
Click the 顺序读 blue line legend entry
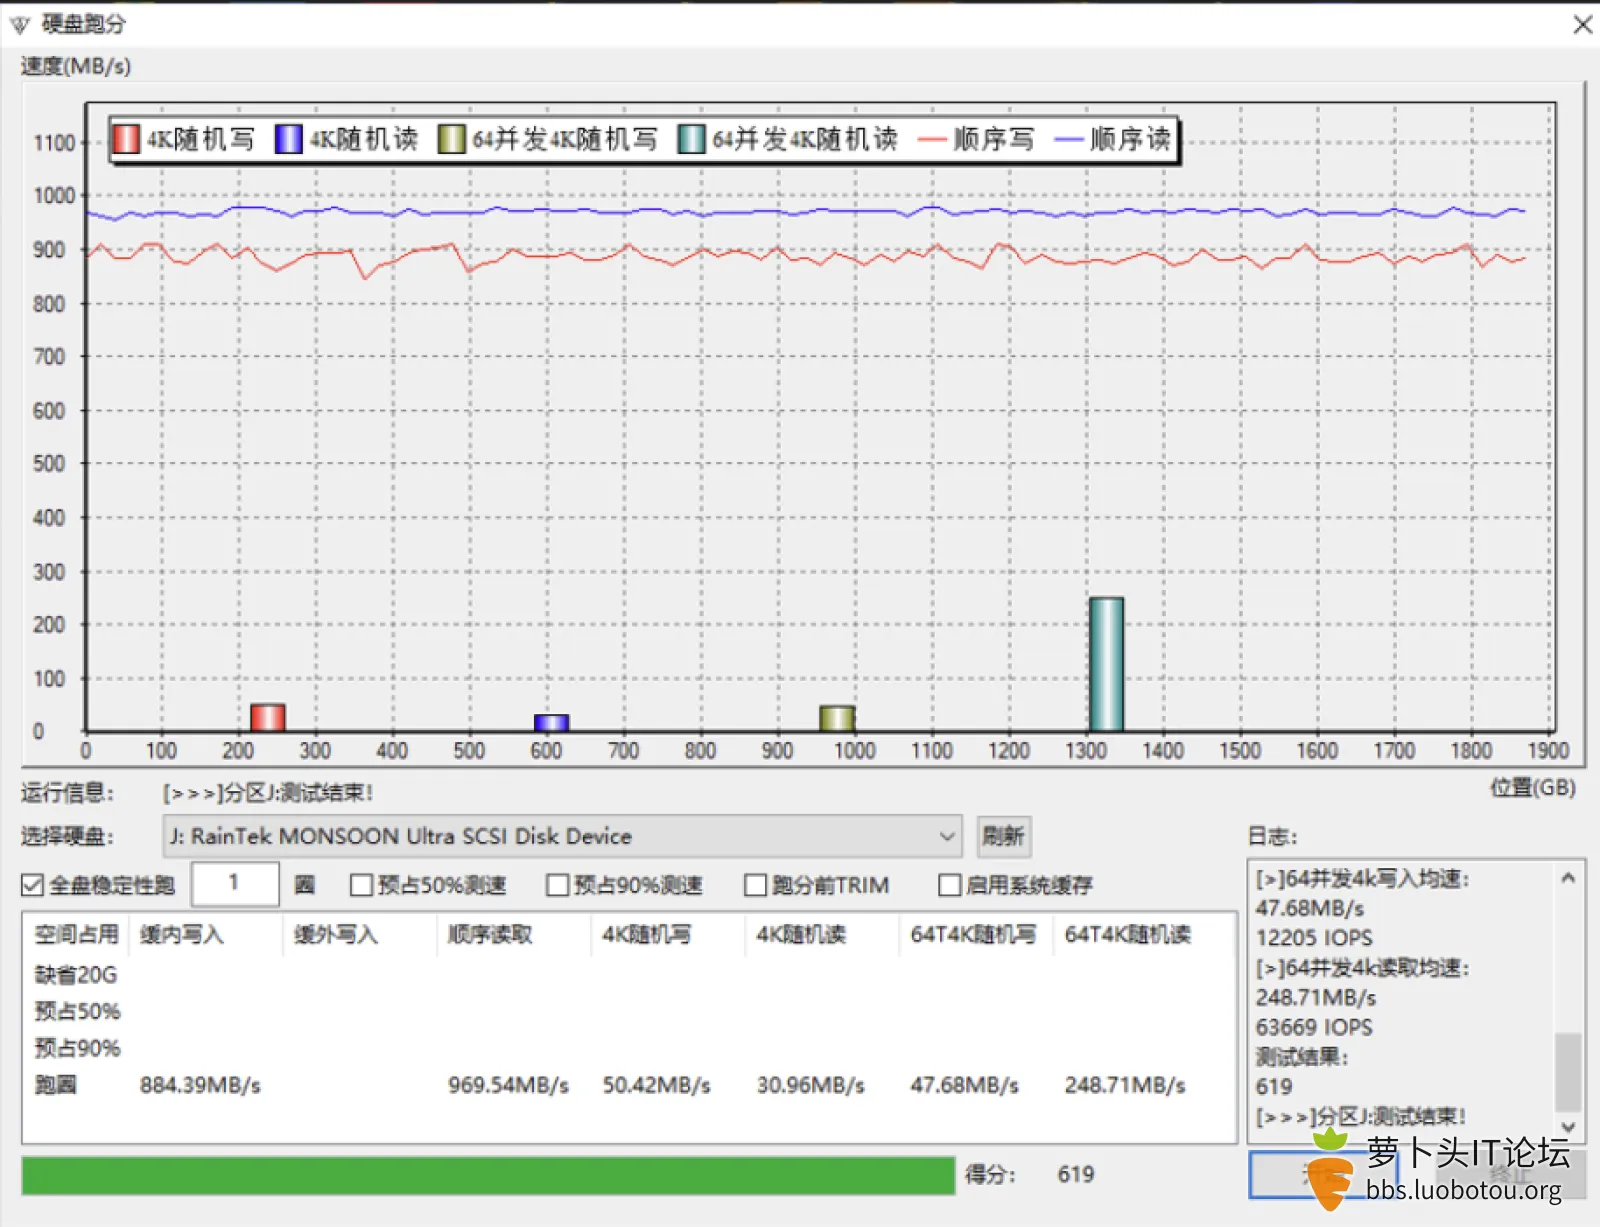(1112, 139)
